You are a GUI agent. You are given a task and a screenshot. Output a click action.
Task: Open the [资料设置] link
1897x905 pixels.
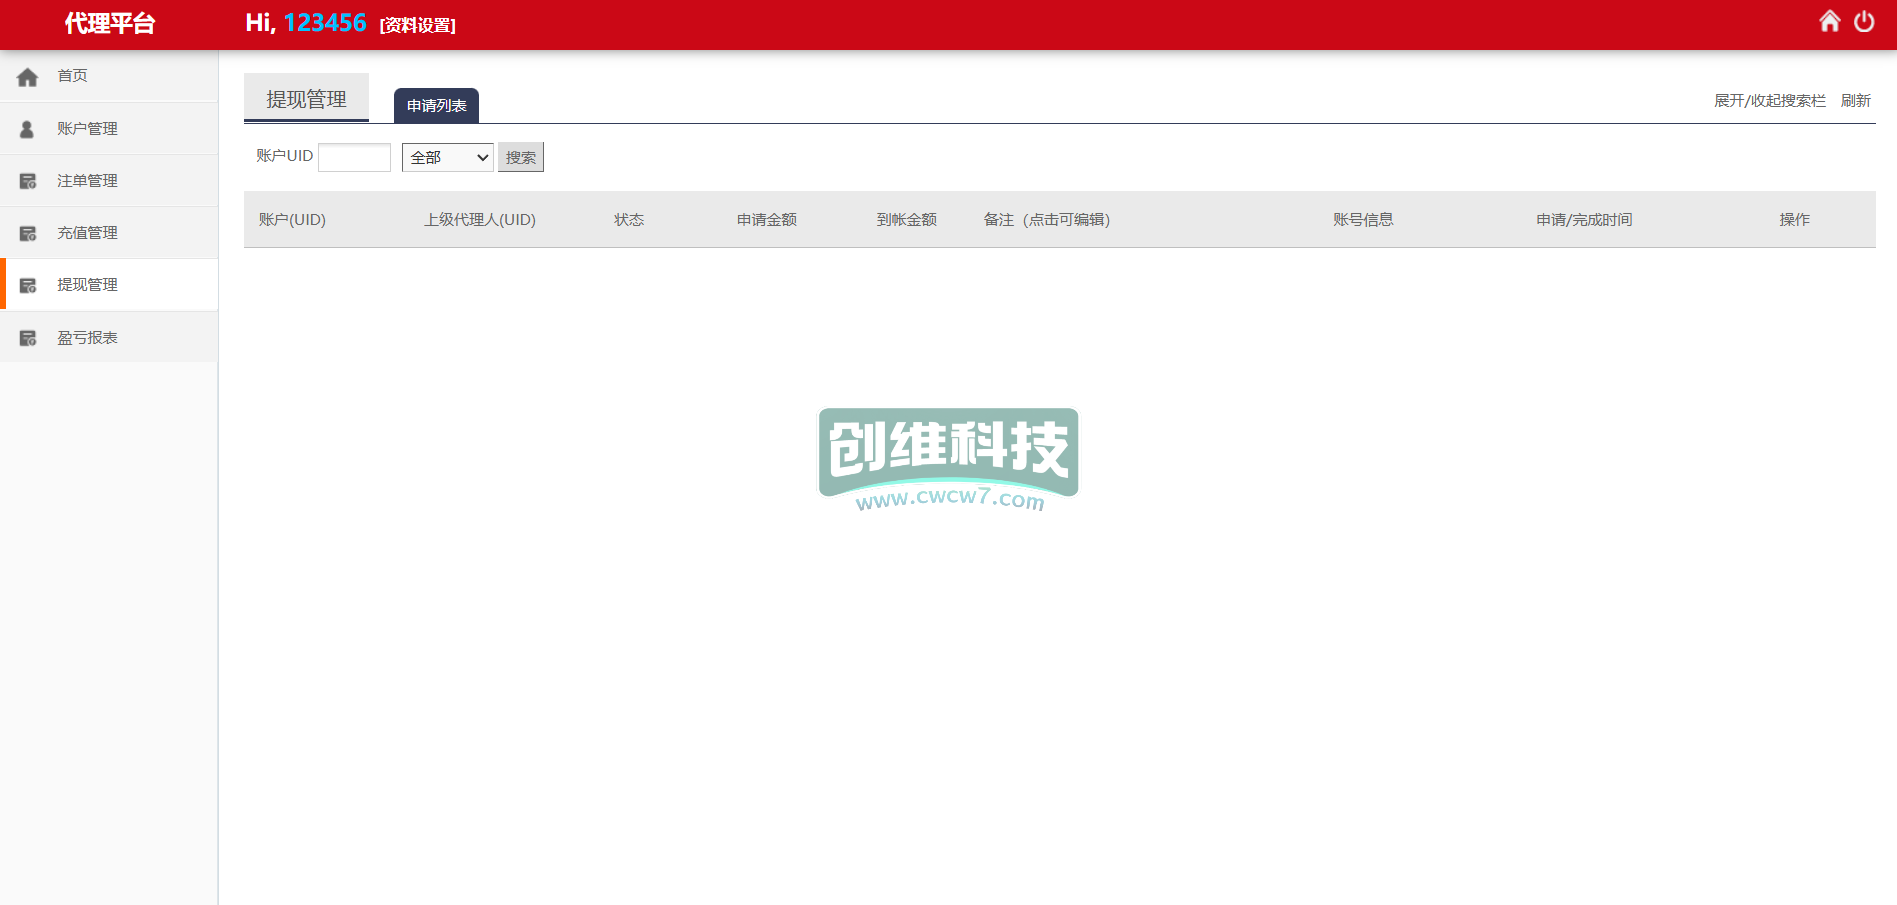point(418,25)
